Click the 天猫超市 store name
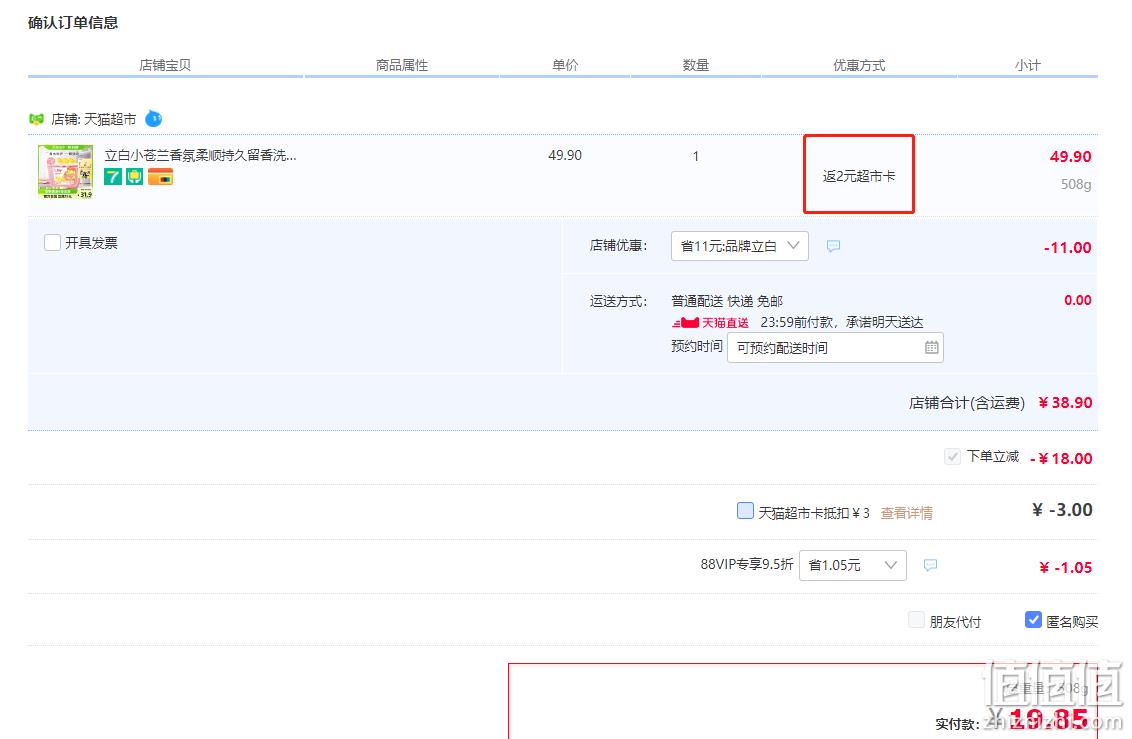This screenshot has width=1132, height=739. [x=110, y=119]
